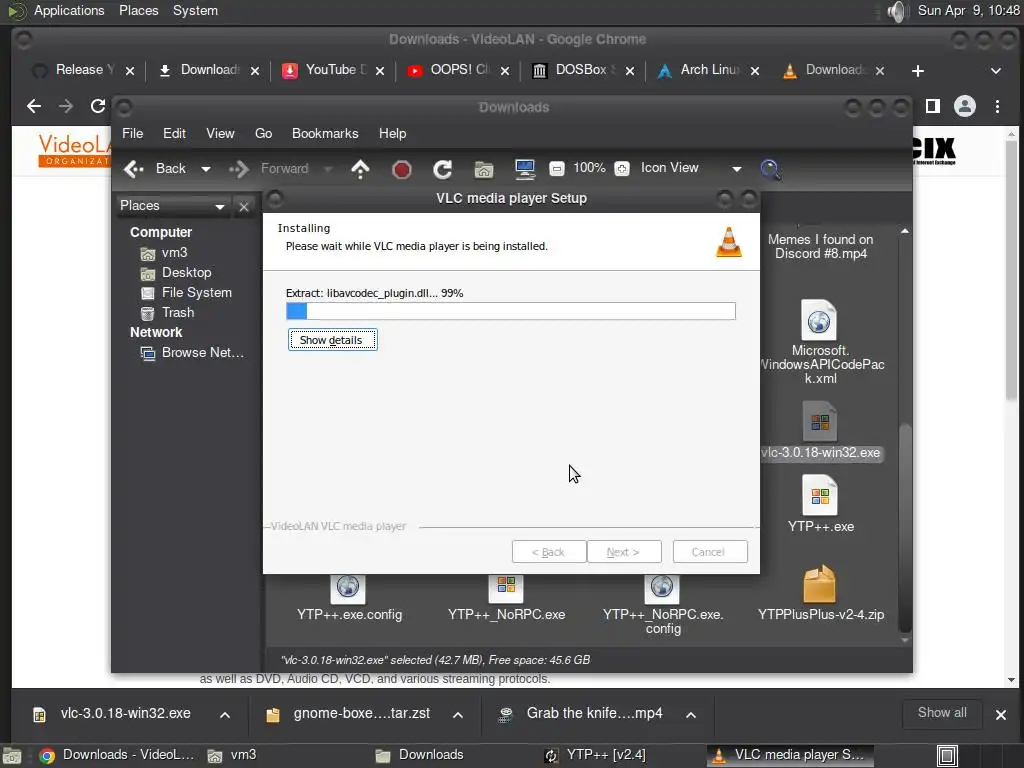This screenshot has width=1024, height=768.
Task: Expand the Places sidebar dropdown
Action: [172, 206]
